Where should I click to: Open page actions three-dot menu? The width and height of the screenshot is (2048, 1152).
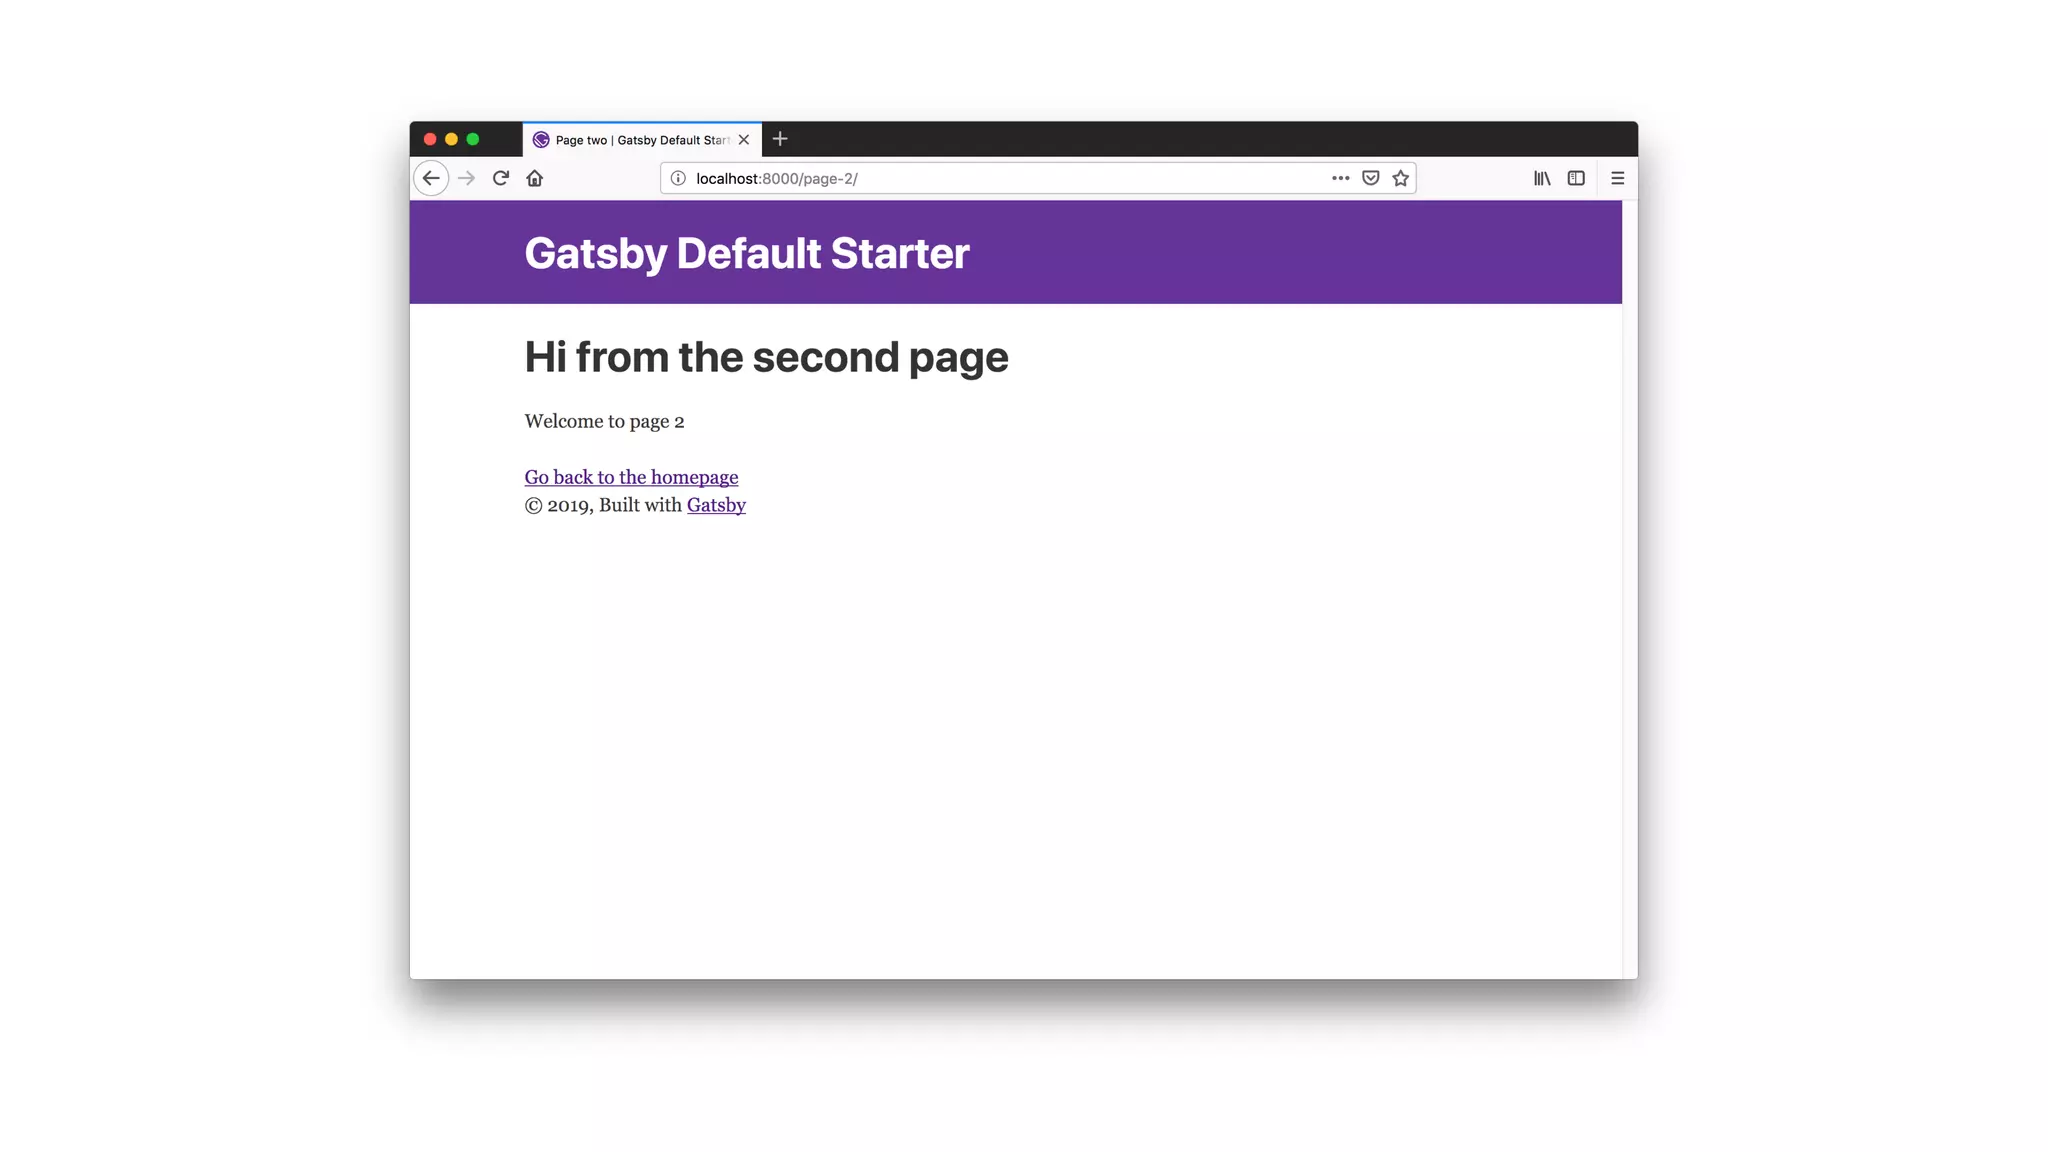point(1340,178)
